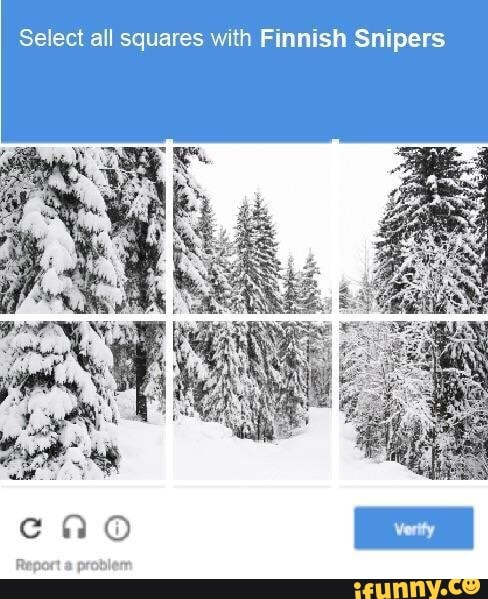The width and height of the screenshot is (488, 599).
Task: Select bottom-right tile with frosted forest
Action: 413,400
